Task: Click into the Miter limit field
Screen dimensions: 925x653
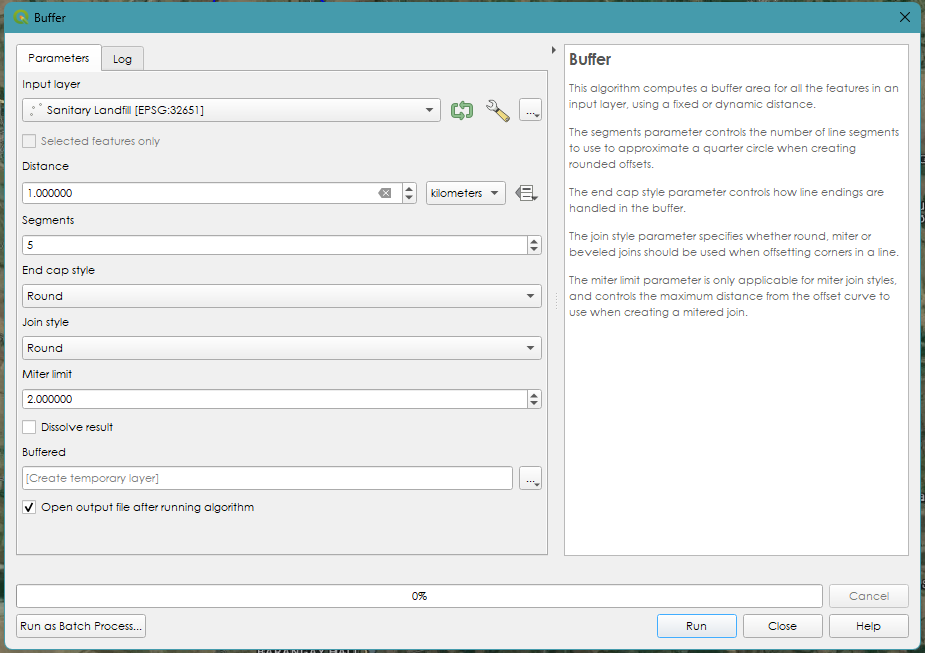Action: pos(272,399)
